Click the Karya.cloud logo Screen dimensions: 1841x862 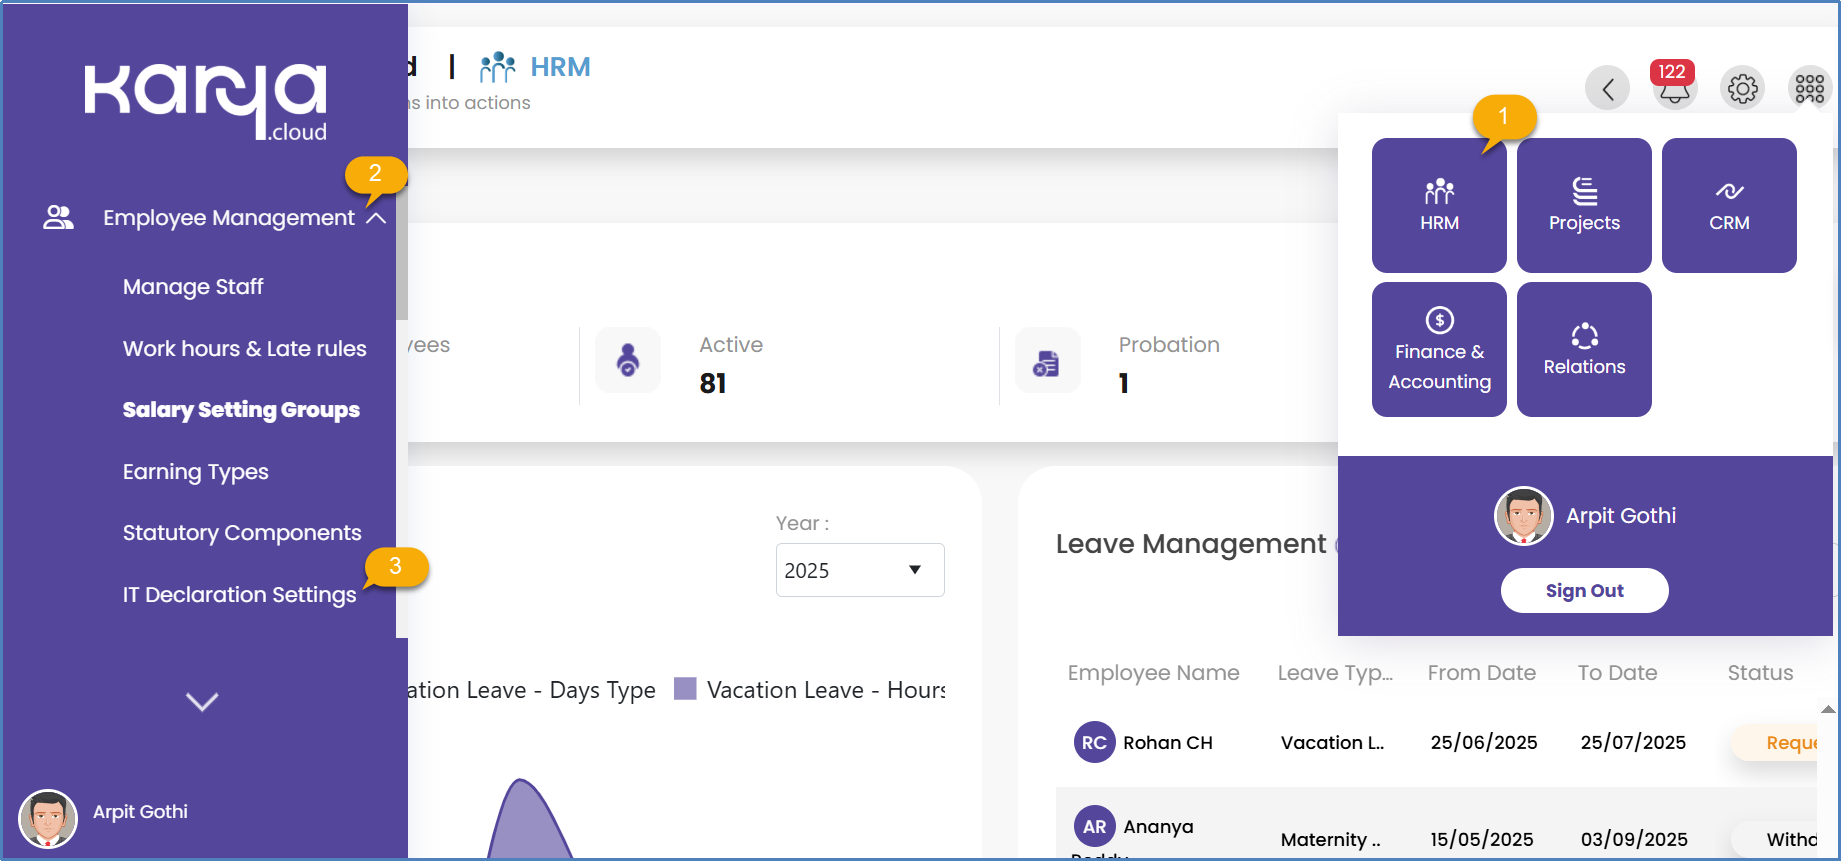click(x=206, y=102)
